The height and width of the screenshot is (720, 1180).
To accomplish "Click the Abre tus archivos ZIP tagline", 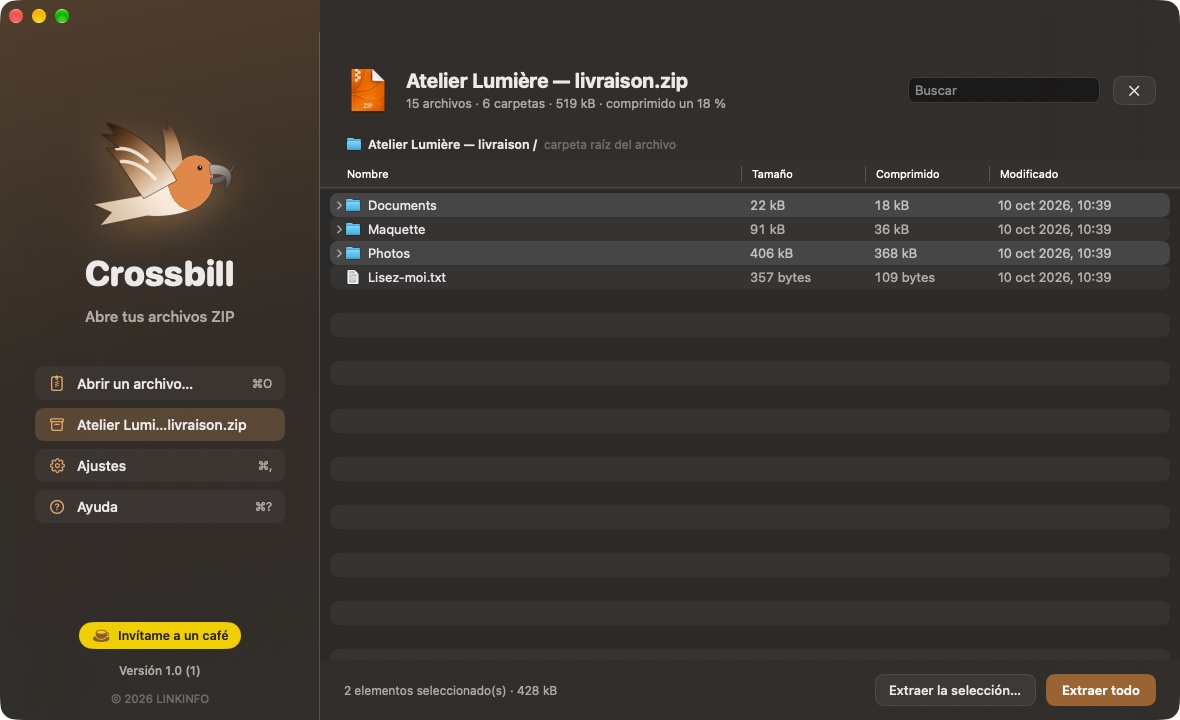I will [160, 317].
